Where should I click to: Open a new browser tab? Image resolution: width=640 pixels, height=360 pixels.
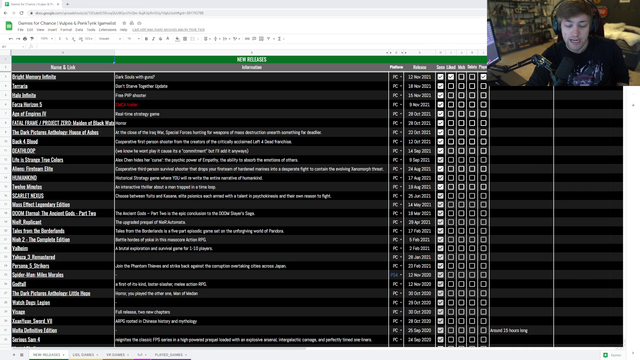coord(67,4)
